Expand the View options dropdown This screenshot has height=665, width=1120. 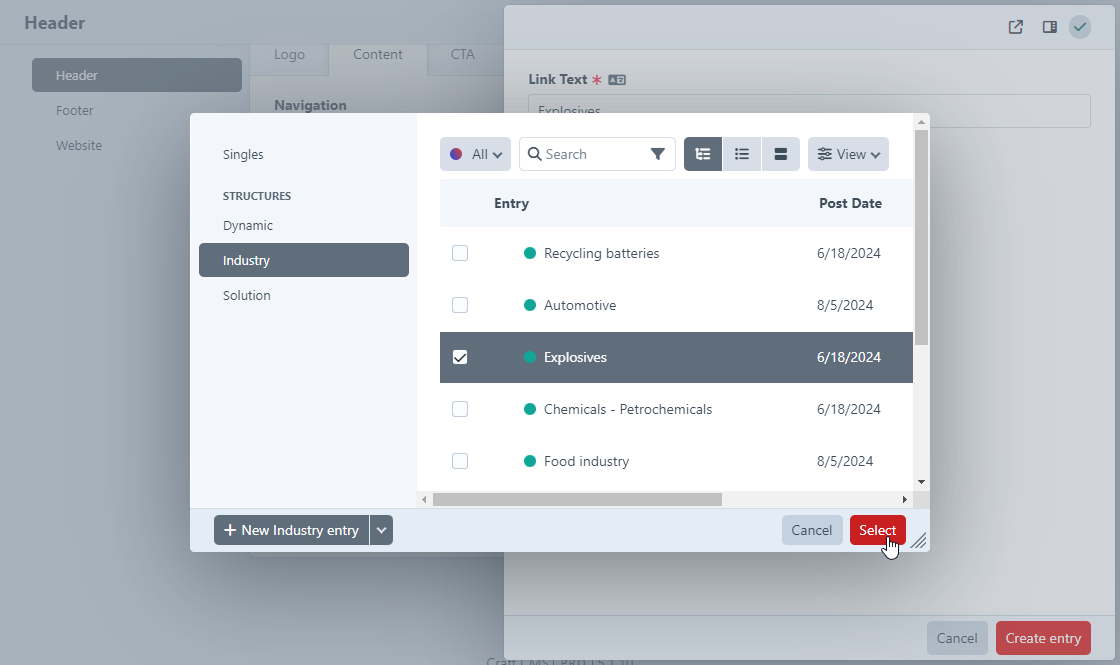(x=848, y=154)
